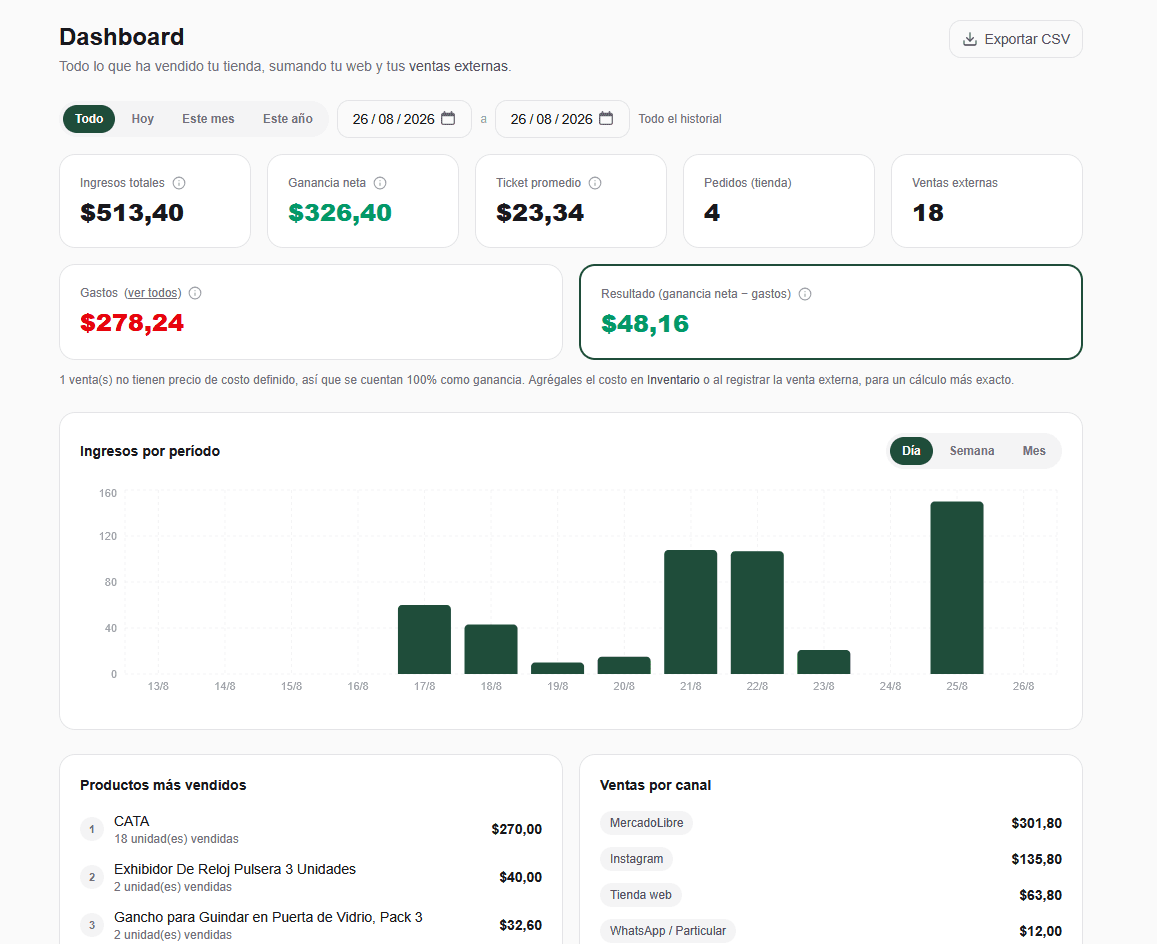Click the $48,16 result amount
The image size is (1157, 944).
(x=645, y=323)
